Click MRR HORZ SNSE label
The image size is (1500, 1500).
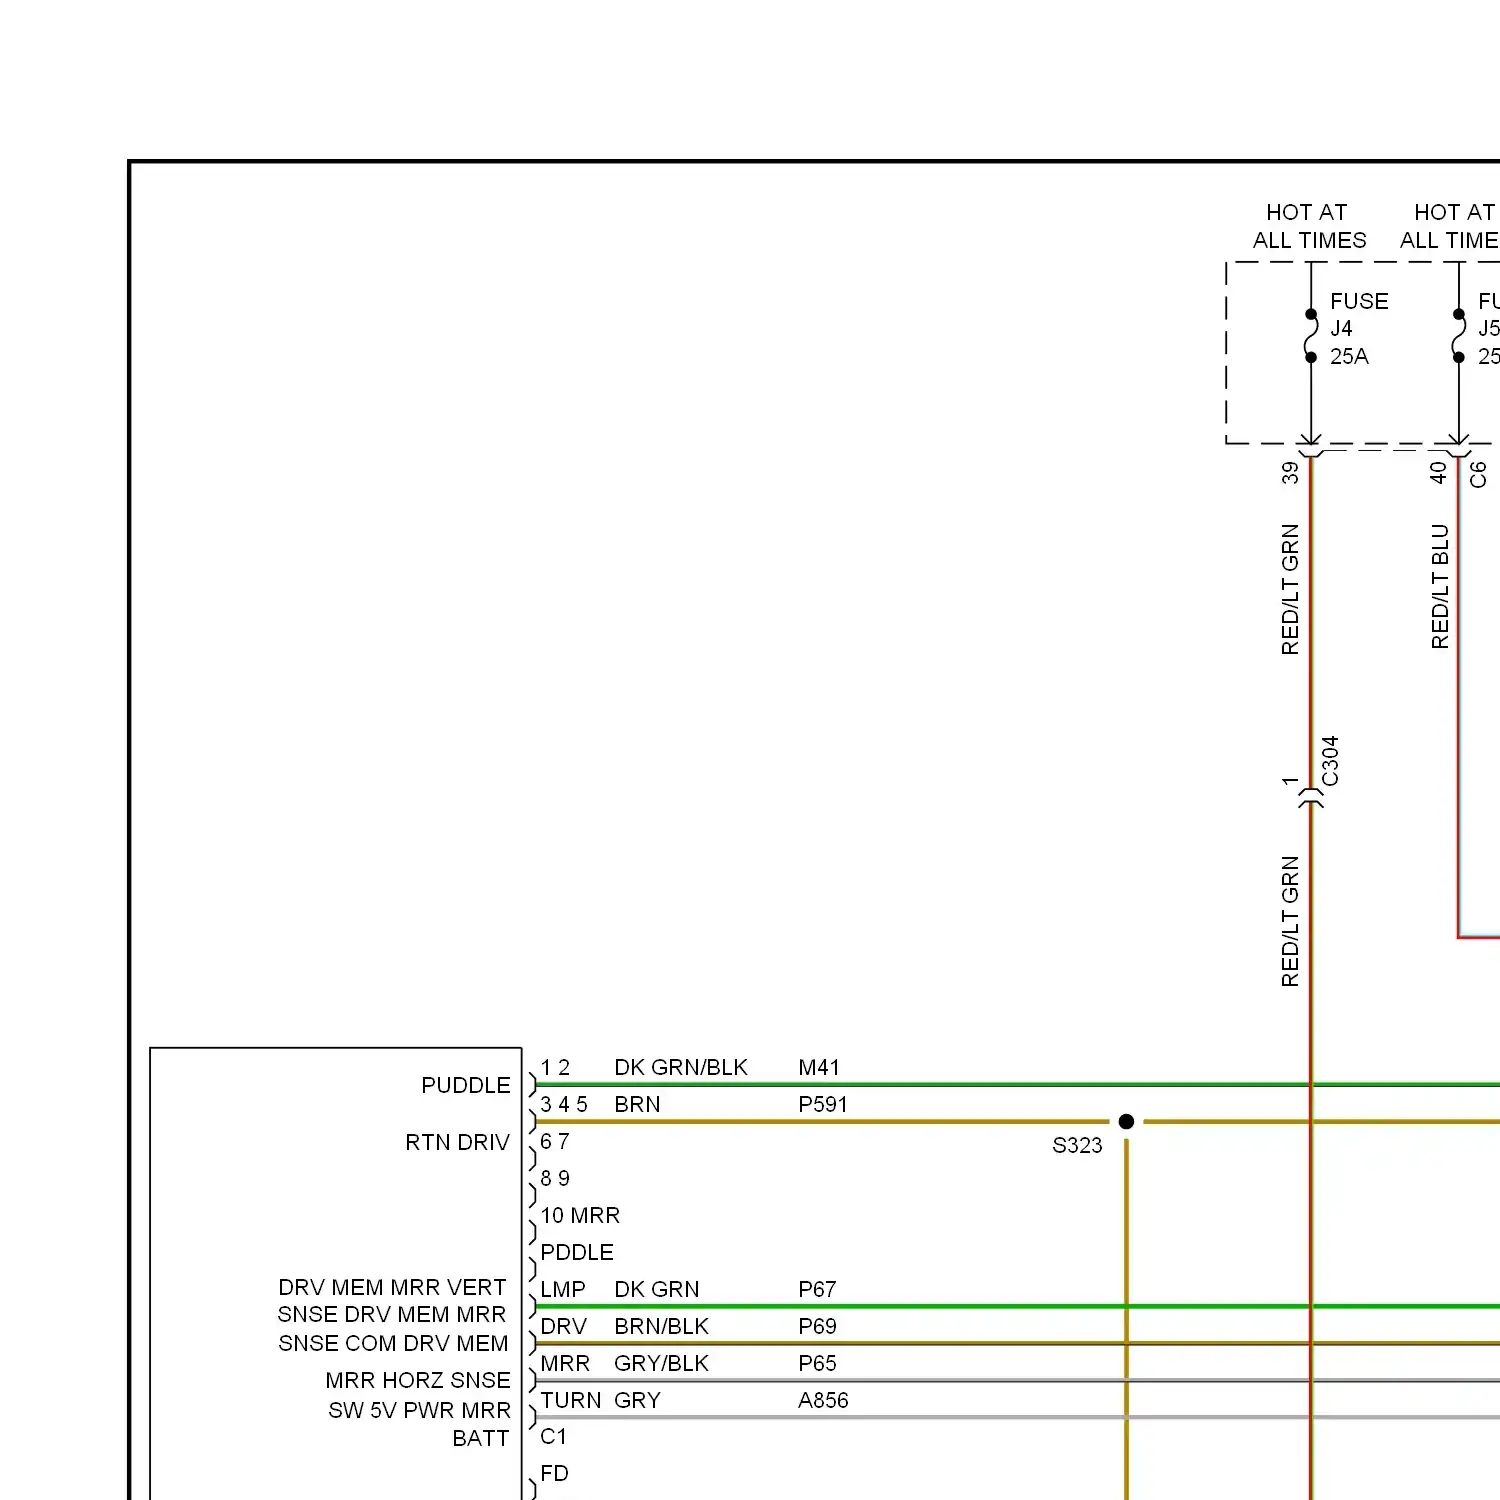(x=418, y=1381)
